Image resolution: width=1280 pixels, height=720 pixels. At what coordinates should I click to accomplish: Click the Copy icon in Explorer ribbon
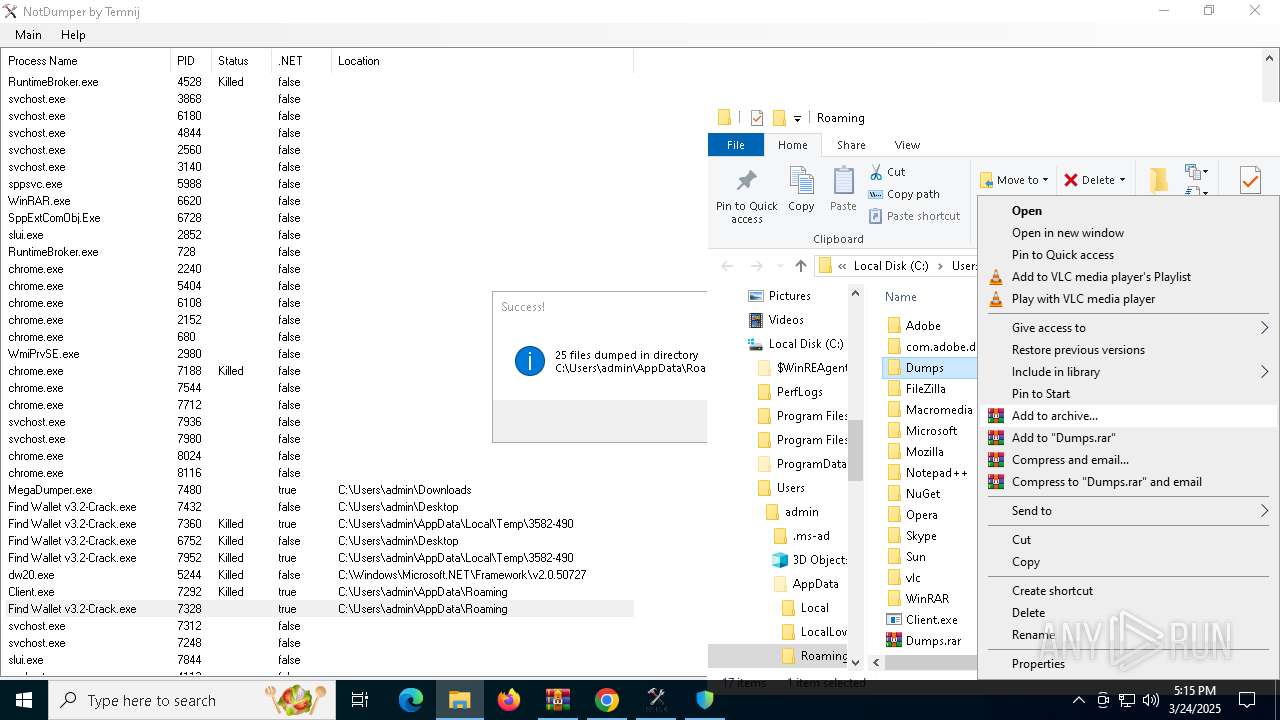tap(801, 190)
